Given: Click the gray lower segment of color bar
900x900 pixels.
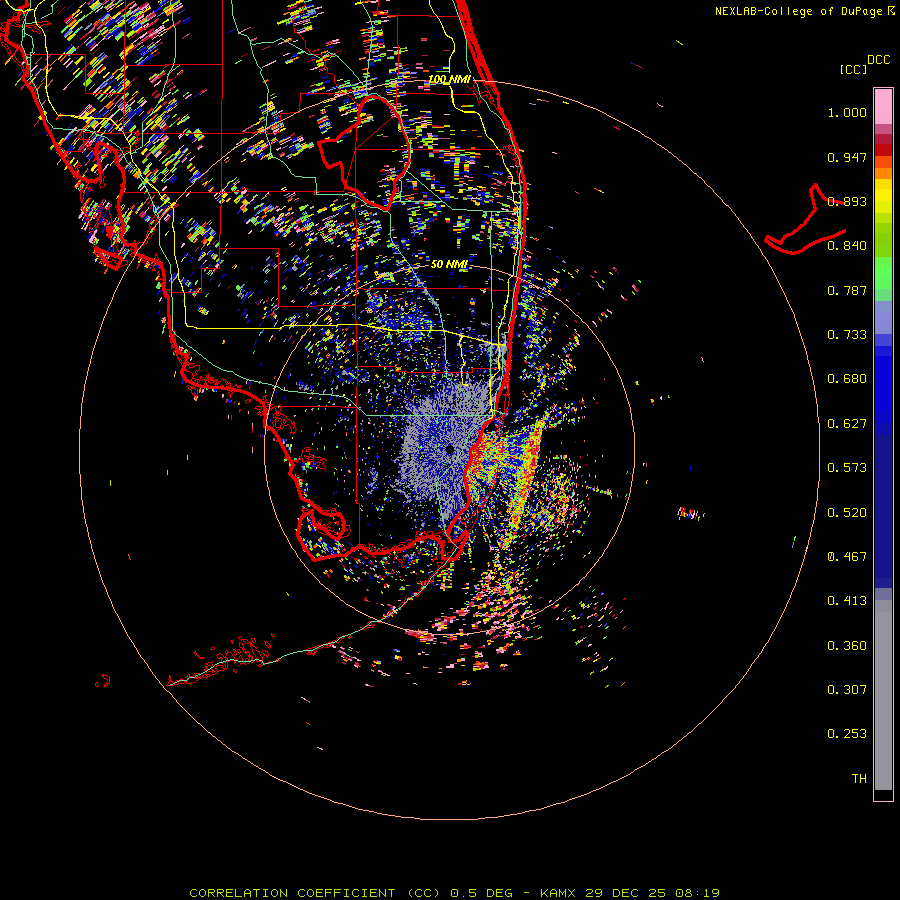Looking at the screenshot, I should (883, 695).
